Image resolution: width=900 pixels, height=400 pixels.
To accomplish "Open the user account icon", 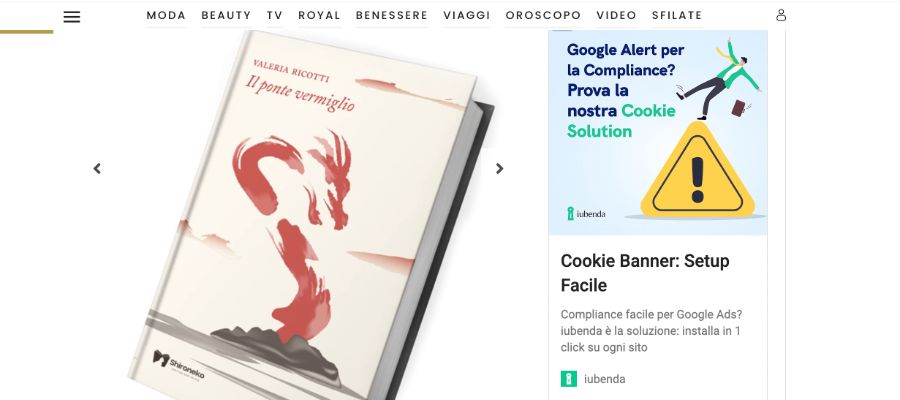I will coord(781,15).
